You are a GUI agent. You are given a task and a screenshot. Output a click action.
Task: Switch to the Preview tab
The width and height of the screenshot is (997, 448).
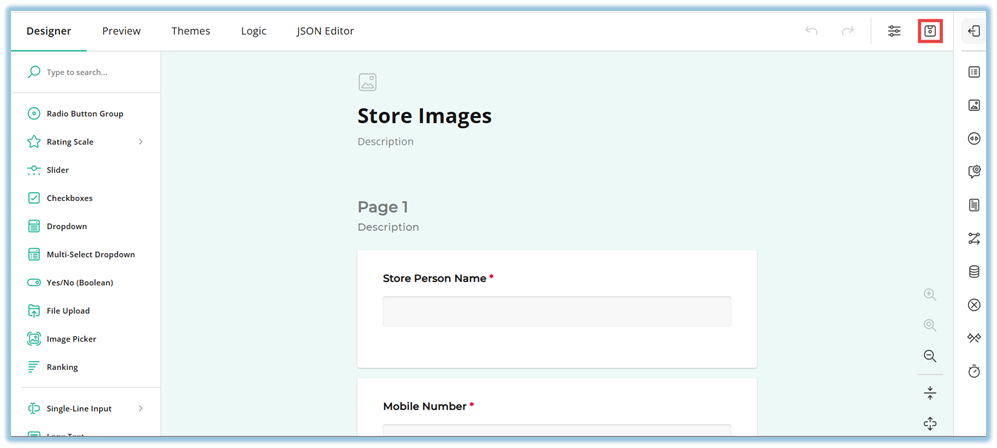click(x=121, y=31)
